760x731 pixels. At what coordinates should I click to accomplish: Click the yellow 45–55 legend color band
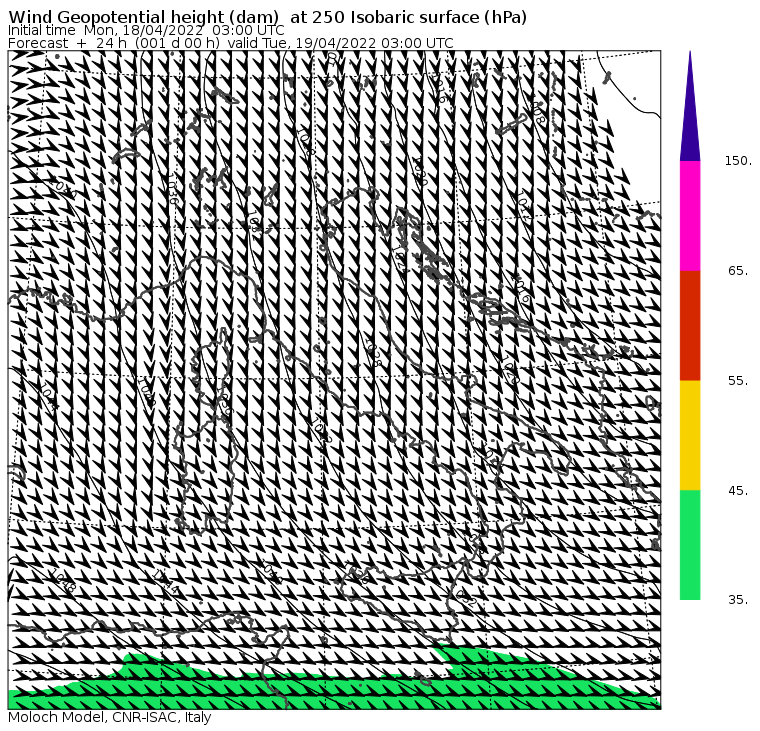(x=690, y=435)
